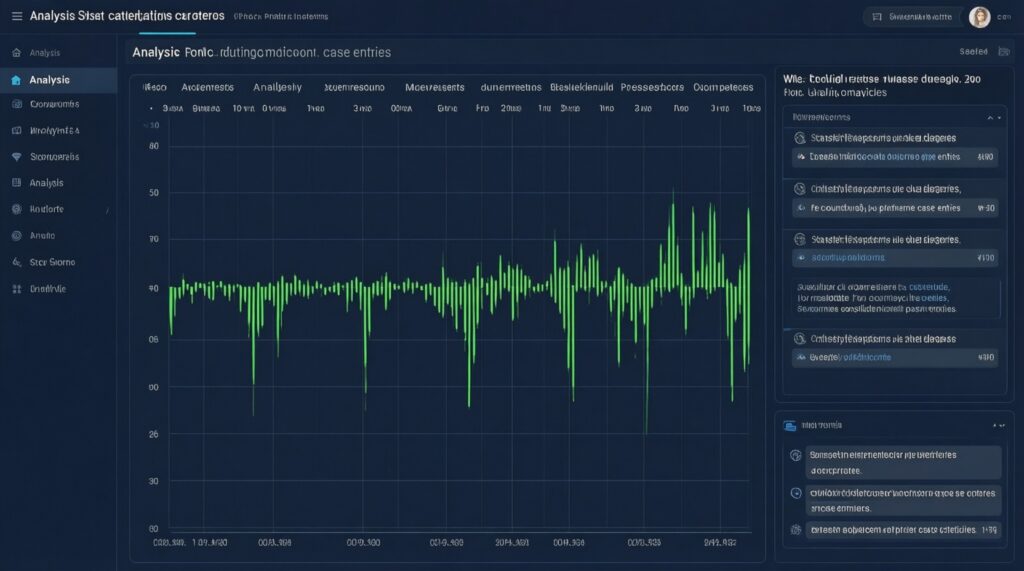Toggle the circle icon of third upper-panel entry
This screenshot has height=571, width=1024.
pos(798,240)
